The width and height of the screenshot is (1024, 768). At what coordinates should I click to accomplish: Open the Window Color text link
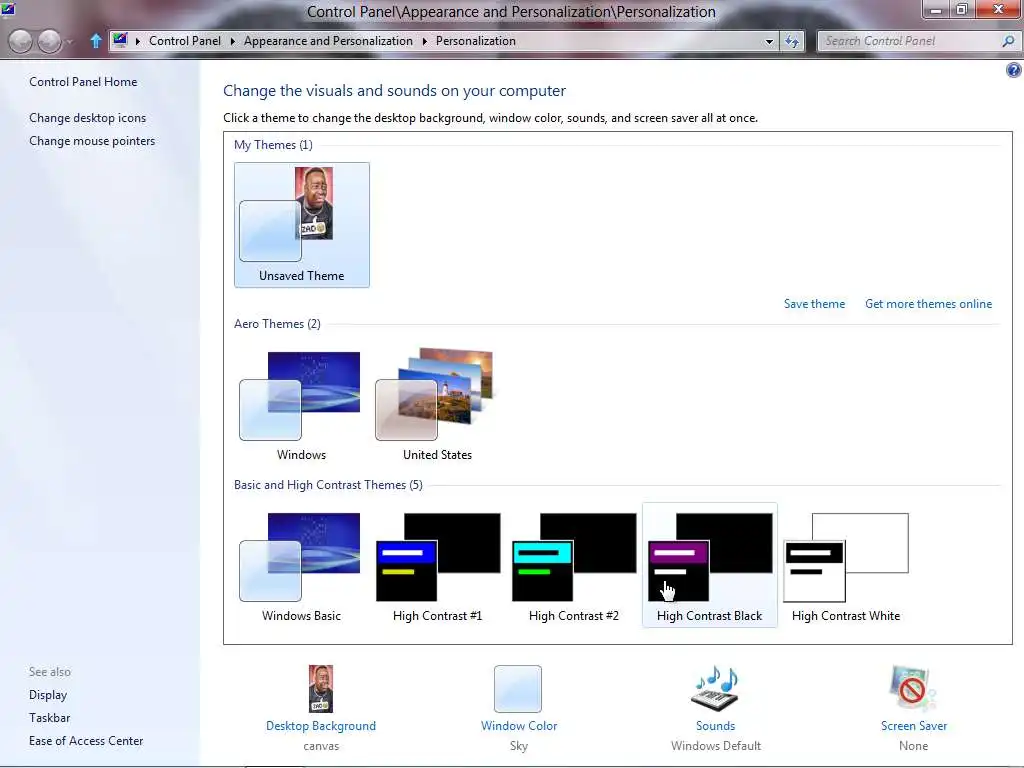[519, 726]
